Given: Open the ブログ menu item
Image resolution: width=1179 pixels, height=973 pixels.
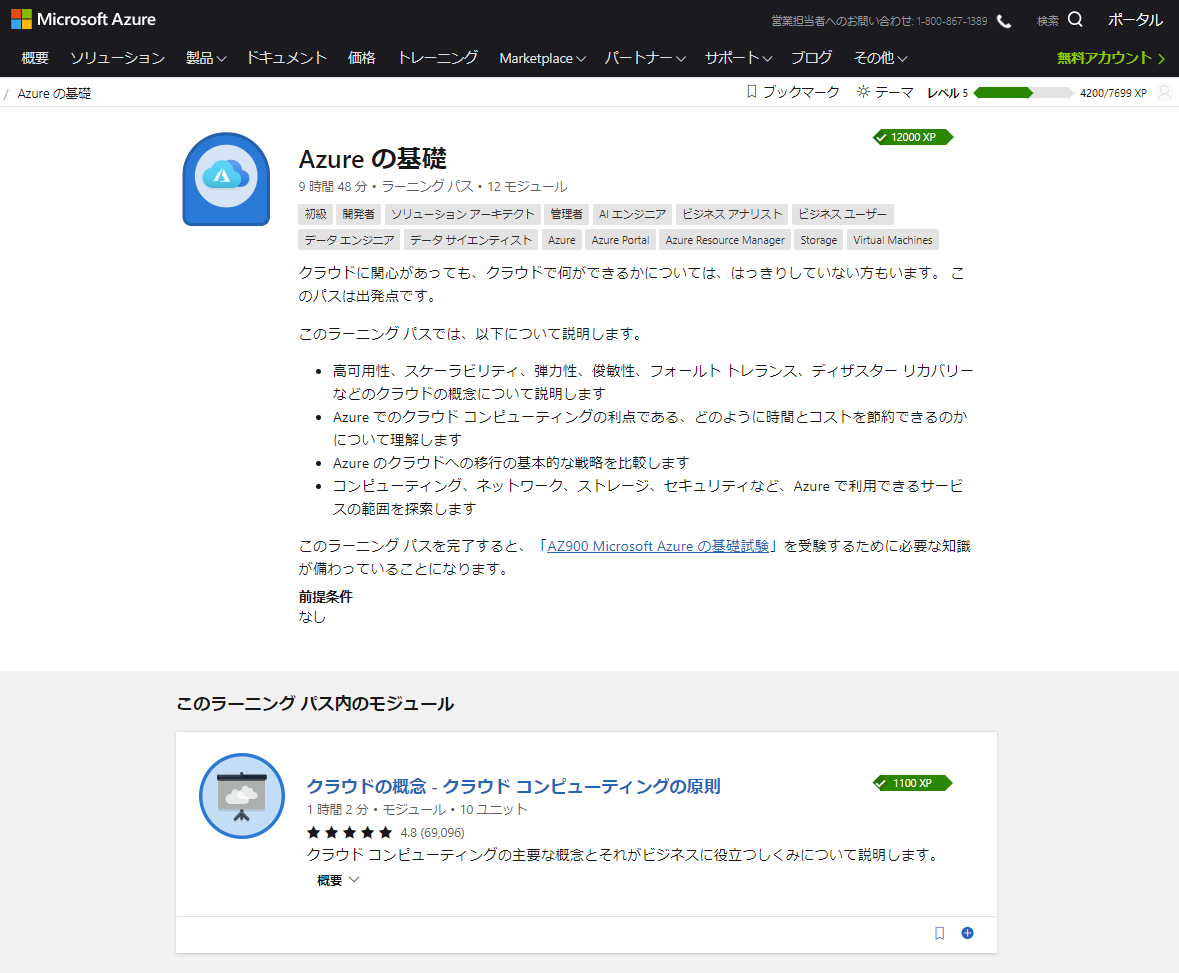Looking at the screenshot, I should point(811,58).
